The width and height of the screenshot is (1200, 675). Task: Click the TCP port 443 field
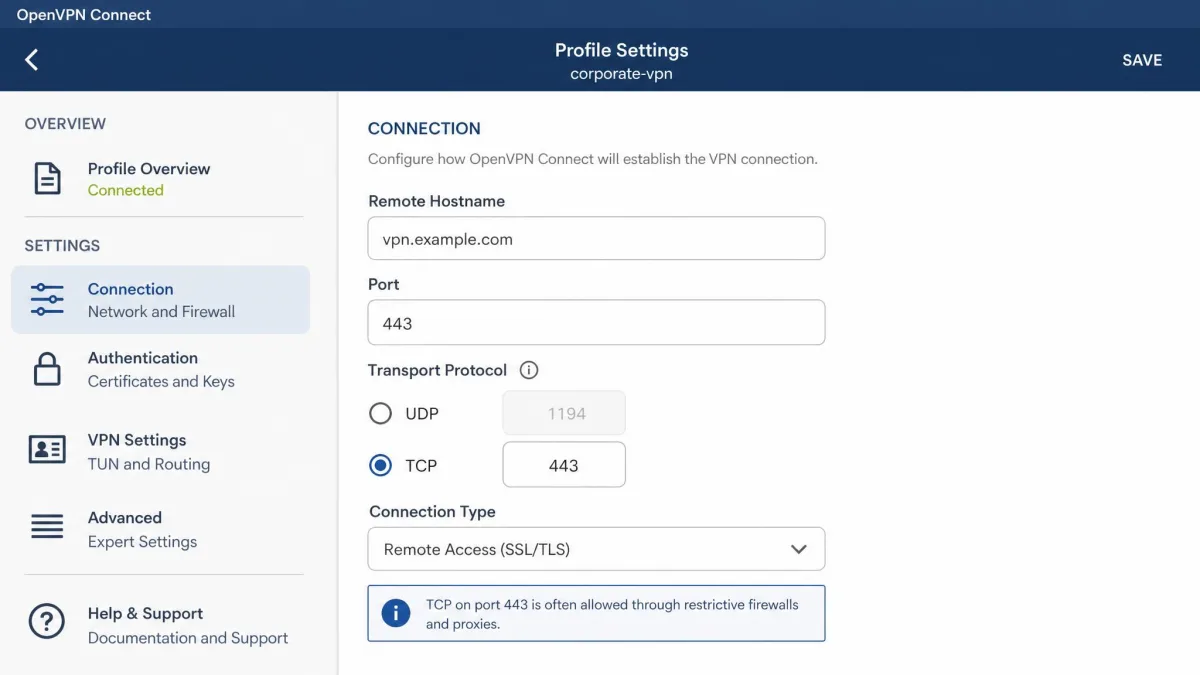564,465
